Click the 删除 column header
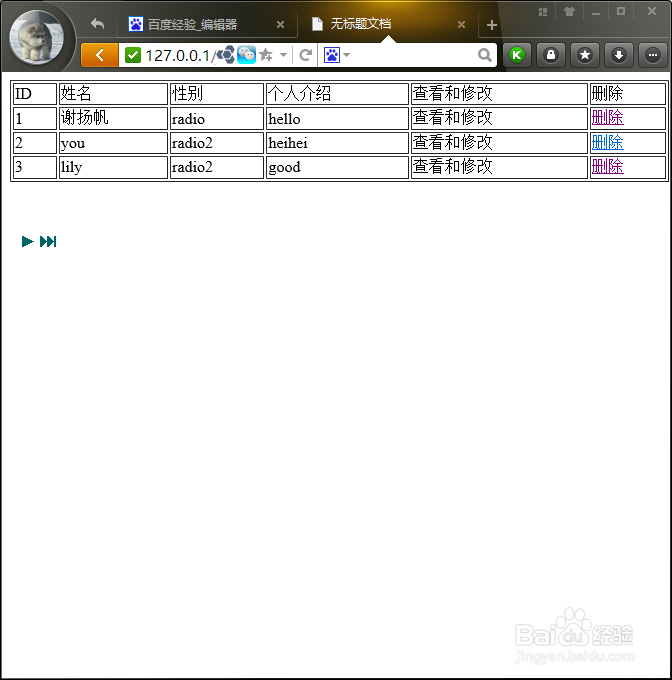The height and width of the screenshot is (680, 672). pyautogui.click(x=628, y=94)
